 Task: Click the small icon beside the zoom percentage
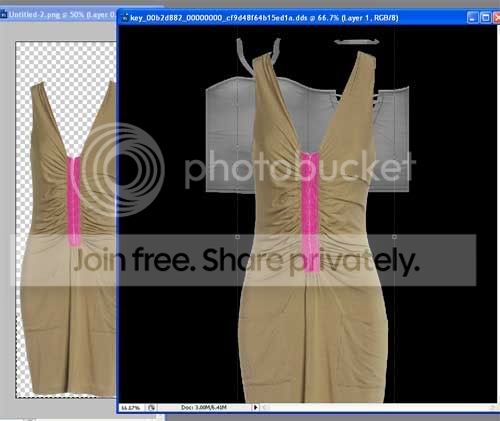(x=151, y=407)
